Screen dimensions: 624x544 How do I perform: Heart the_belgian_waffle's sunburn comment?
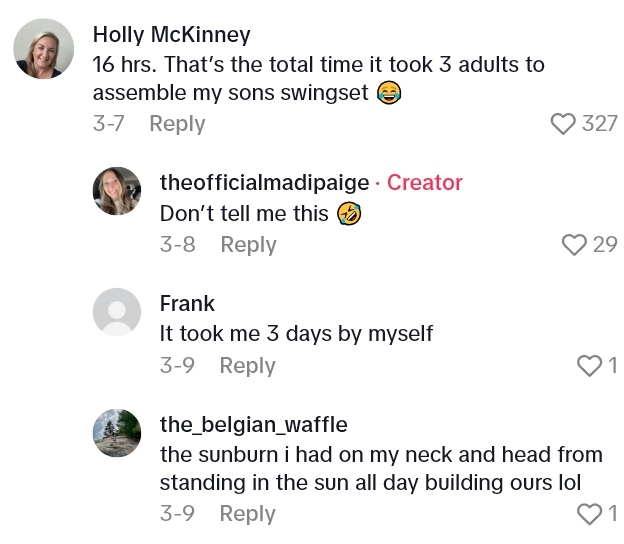590,514
